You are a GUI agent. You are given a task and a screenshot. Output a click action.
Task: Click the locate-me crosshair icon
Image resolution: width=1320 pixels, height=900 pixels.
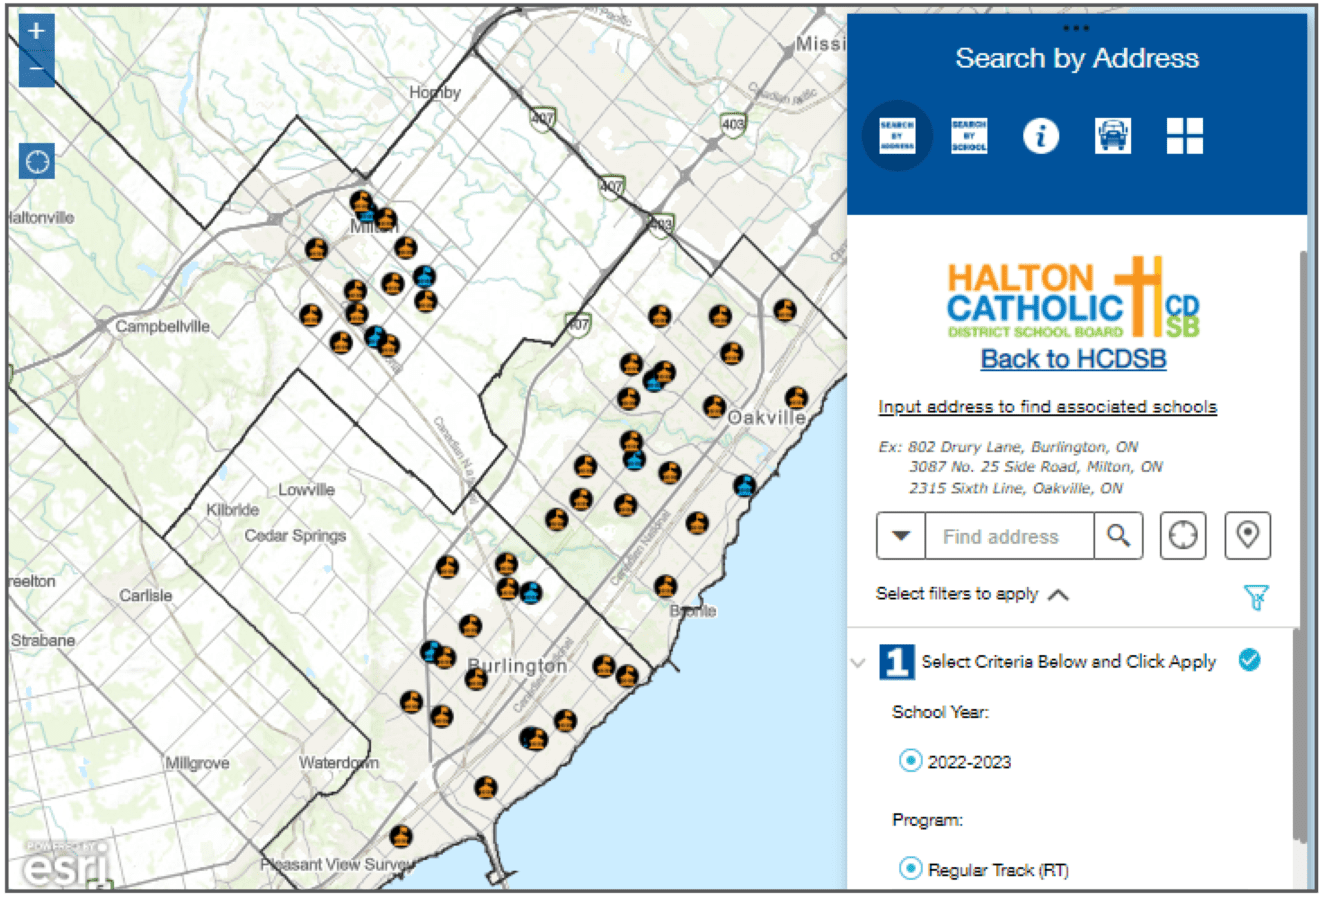pyautogui.click(x=1183, y=536)
